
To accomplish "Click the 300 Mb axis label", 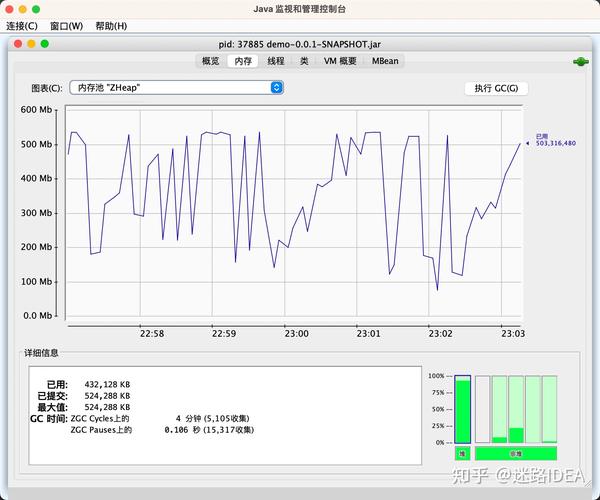I will point(36,213).
